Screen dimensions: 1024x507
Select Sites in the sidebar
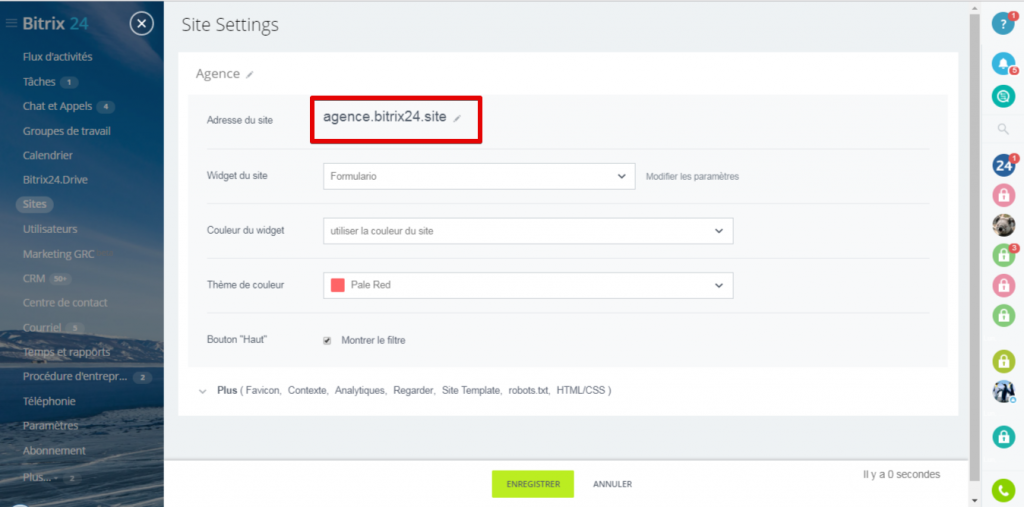[x=35, y=204]
